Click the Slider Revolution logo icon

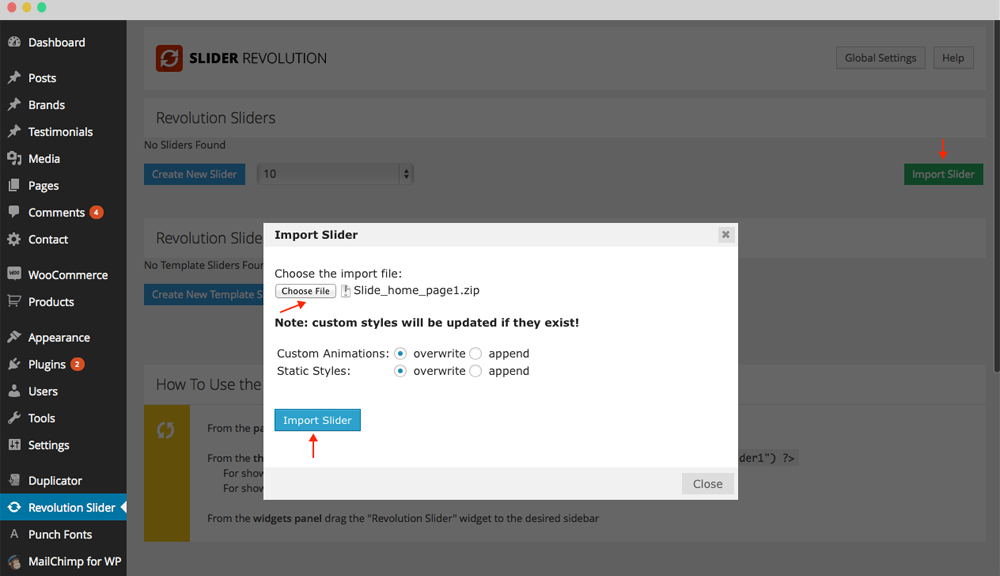[169, 58]
